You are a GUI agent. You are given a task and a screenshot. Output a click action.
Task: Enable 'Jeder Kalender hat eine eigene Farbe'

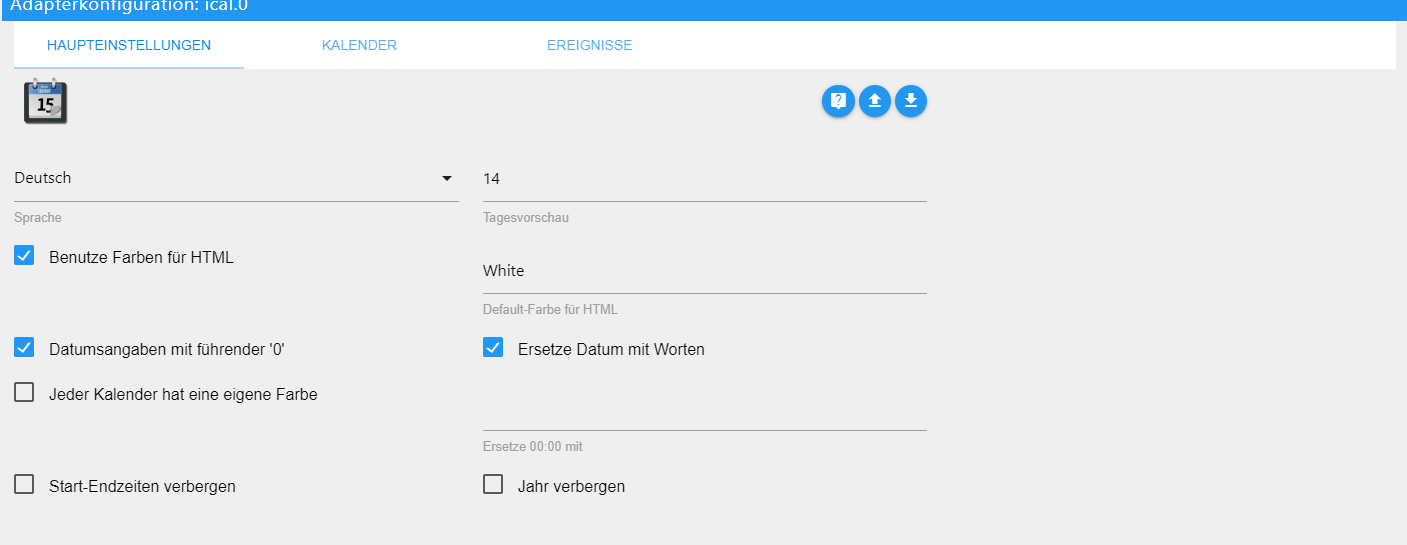click(24, 393)
